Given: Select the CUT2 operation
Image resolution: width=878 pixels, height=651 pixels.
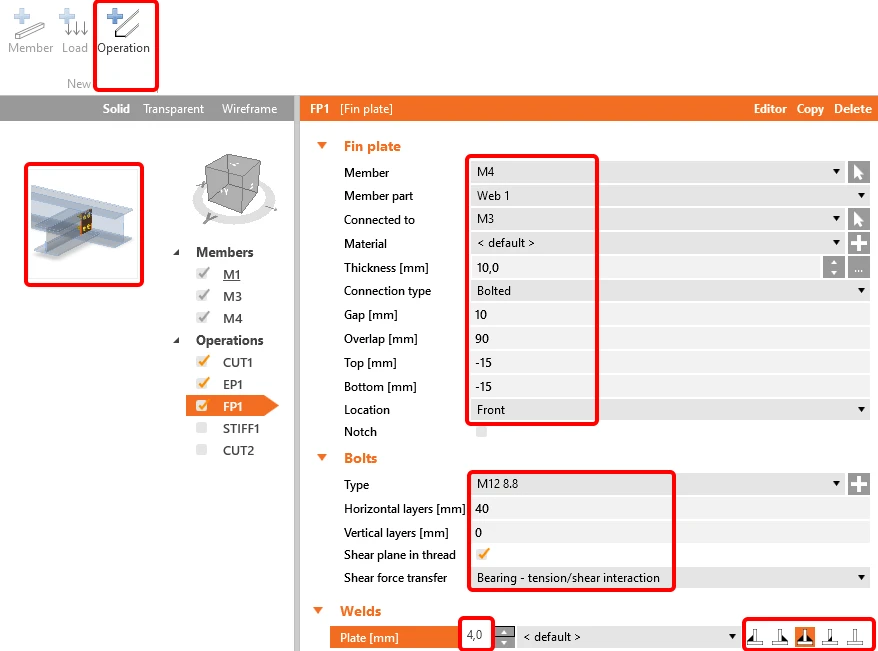Looking at the screenshot, I should tap(238, 450).
